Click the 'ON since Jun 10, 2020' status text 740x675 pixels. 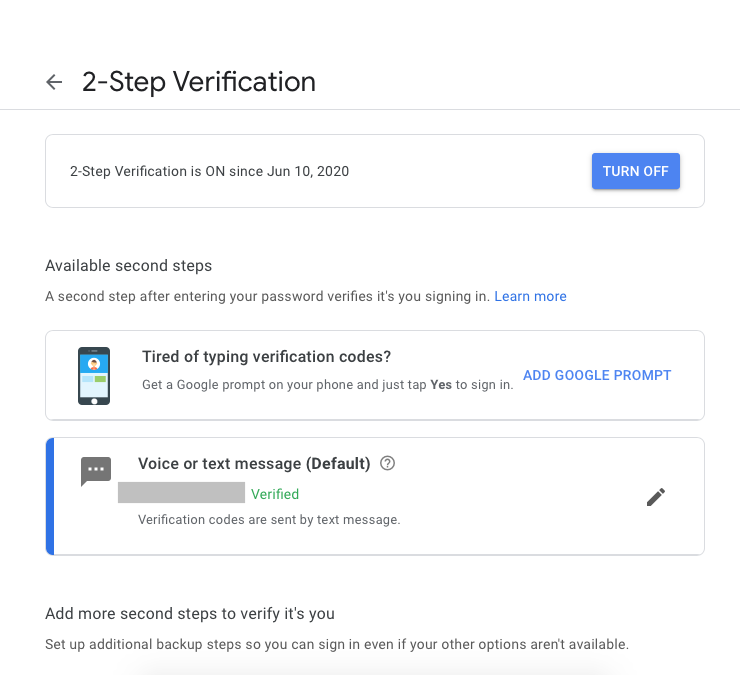(277, 171)
